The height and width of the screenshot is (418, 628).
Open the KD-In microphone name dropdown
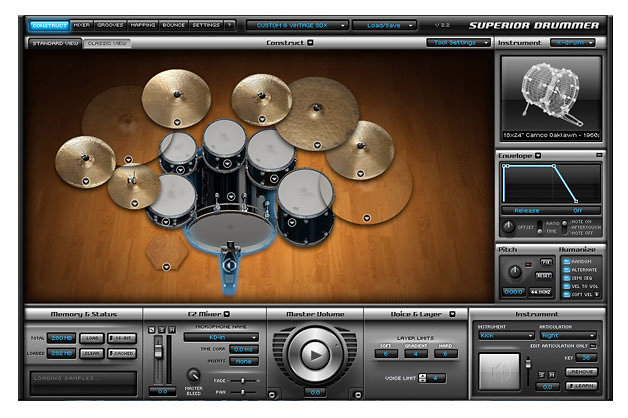click(x=221, y=338)
